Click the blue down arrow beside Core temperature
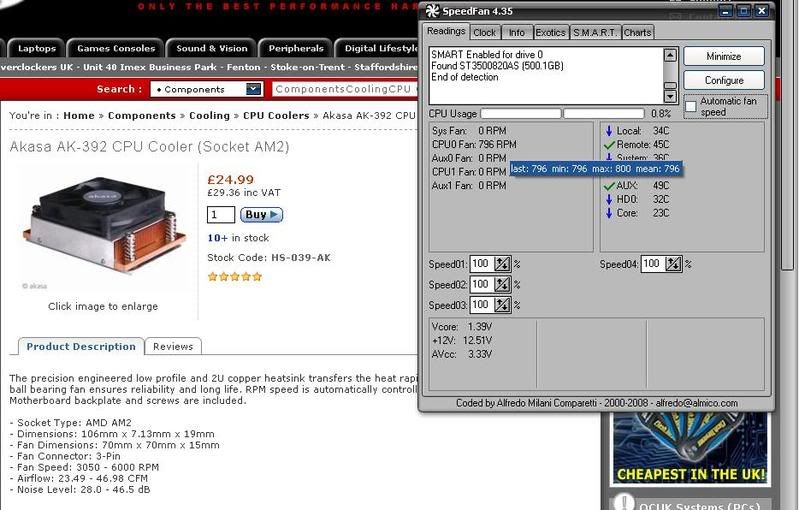This screenshot has height=510, width=799. click(x=608, y=213)
